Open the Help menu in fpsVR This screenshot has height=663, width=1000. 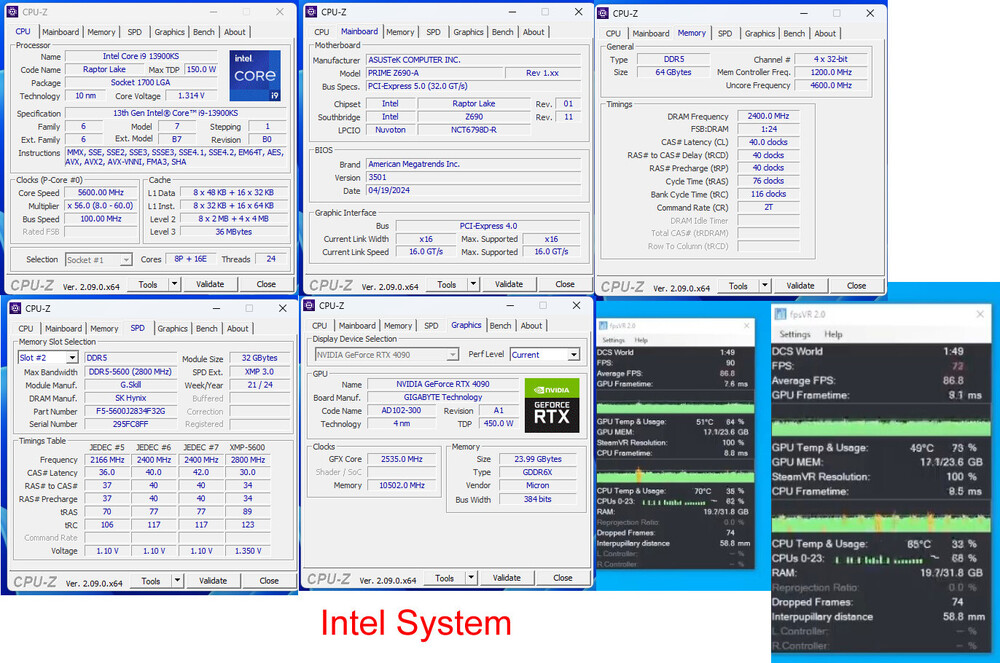point(836,334)
